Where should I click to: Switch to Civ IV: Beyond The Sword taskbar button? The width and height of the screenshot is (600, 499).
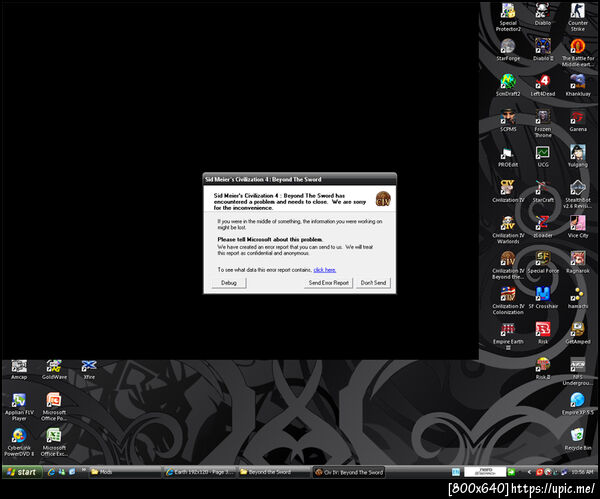coord(349,472)
